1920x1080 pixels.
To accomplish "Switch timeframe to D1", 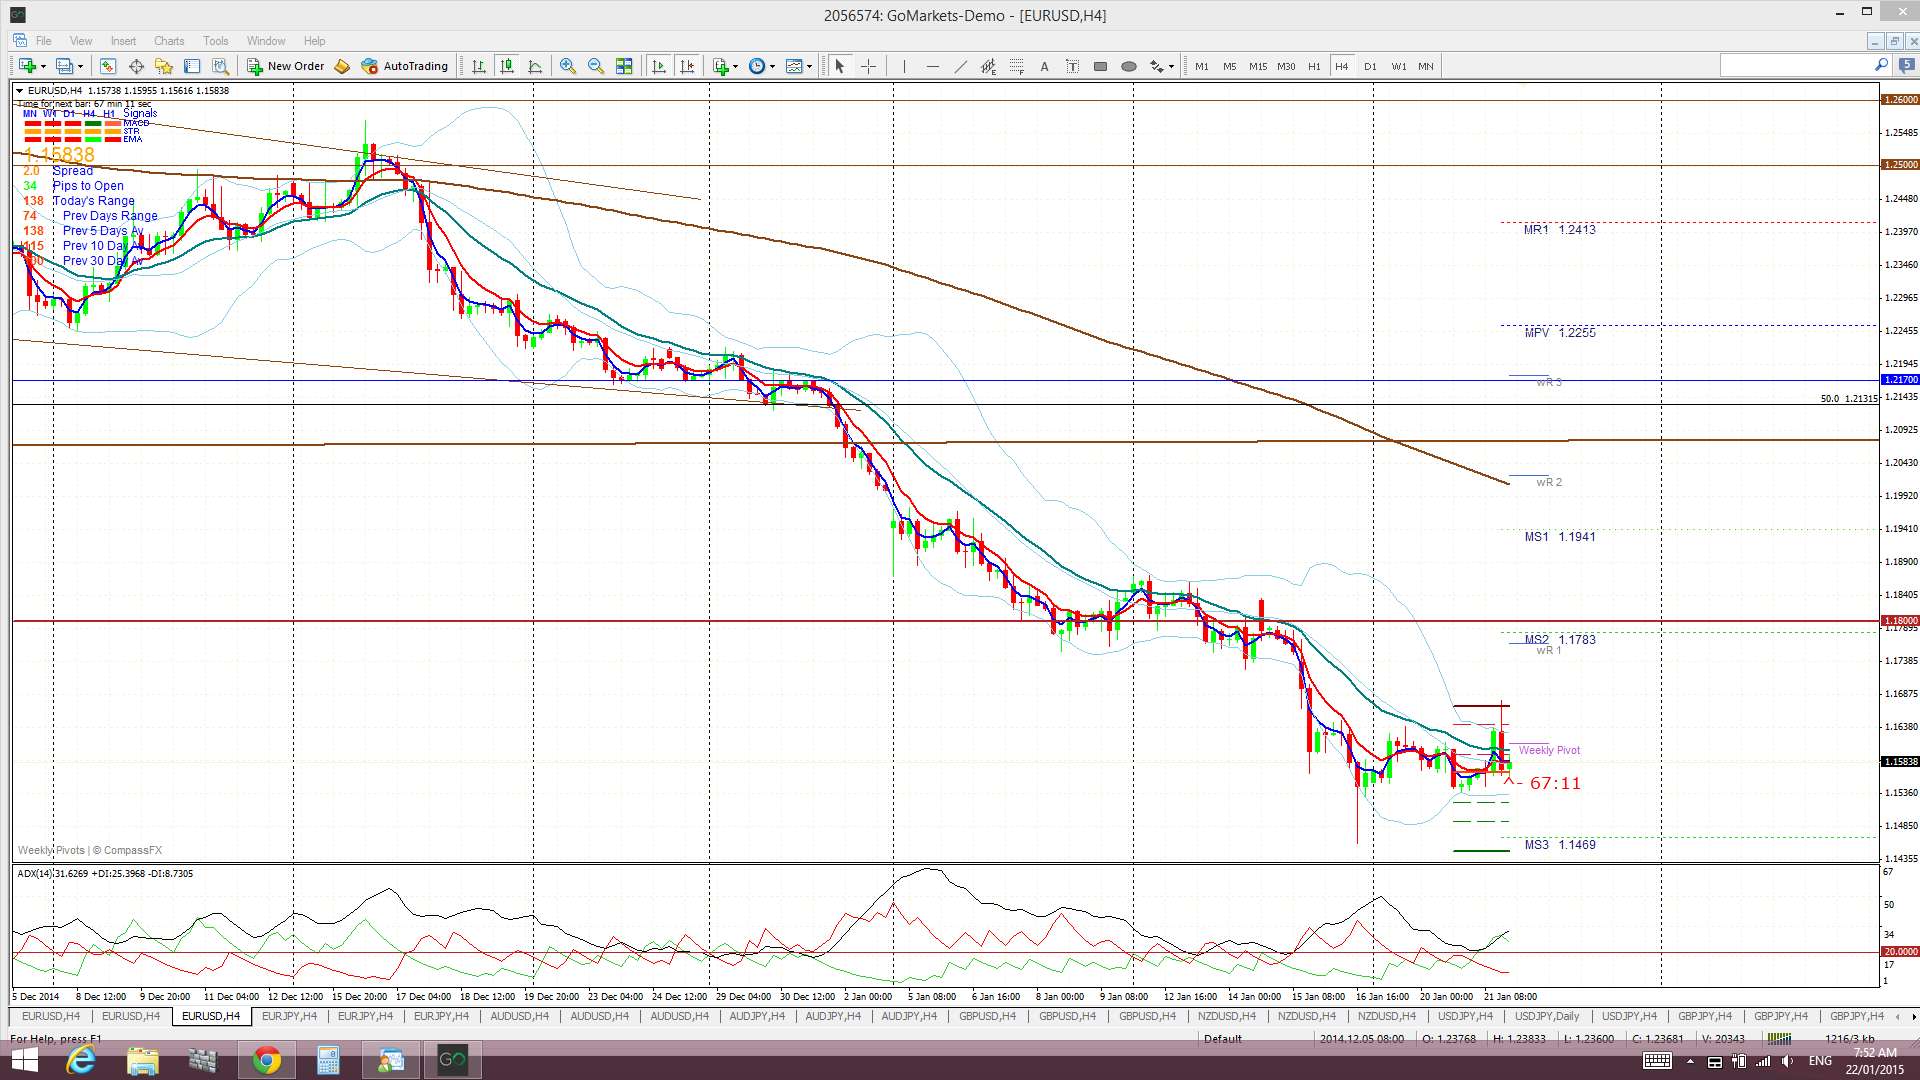I will click(x=1370, y=66).
